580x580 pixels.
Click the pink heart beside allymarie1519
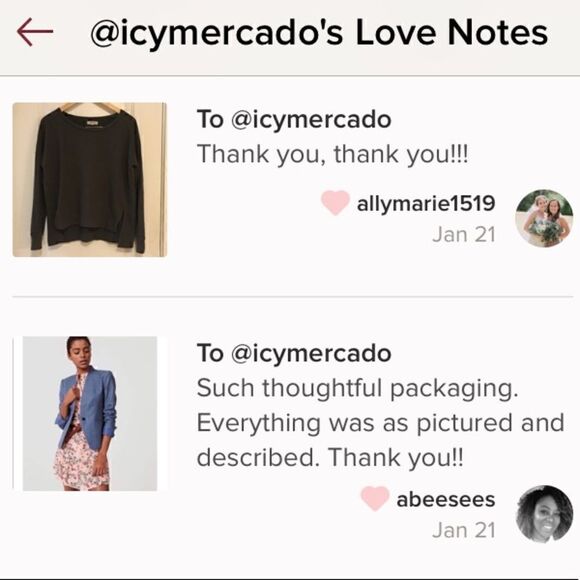(x=335, y=202)
